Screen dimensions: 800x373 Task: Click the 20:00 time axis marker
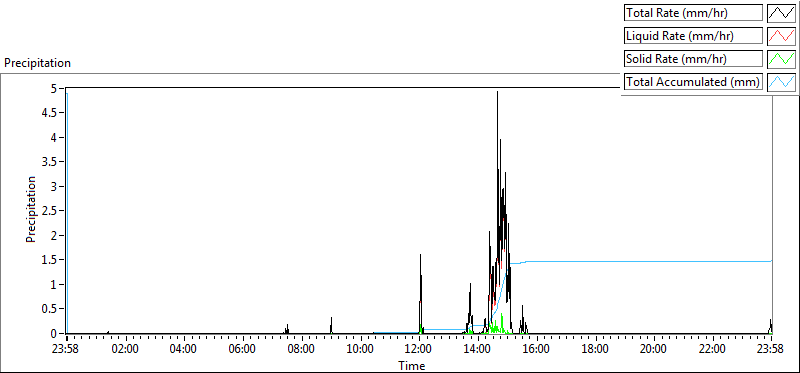coord(654,350)
